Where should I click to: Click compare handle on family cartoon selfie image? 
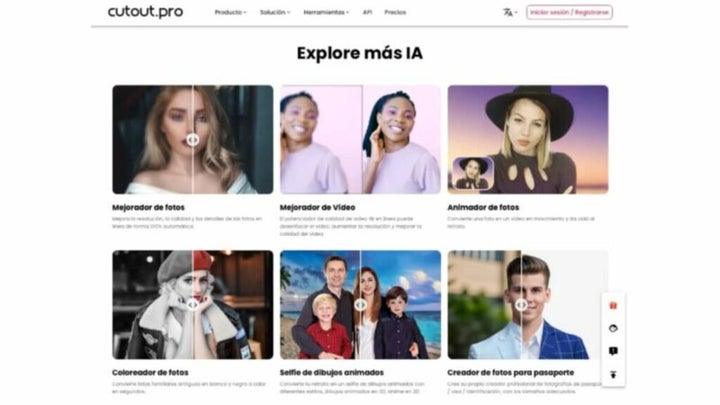click(360, 304)
